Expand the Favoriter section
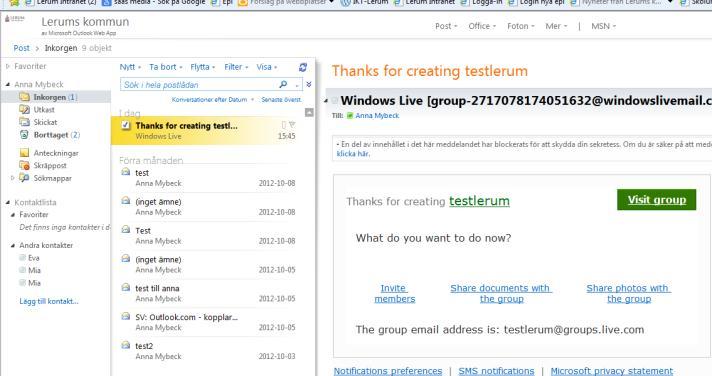 tap(8, 66)
